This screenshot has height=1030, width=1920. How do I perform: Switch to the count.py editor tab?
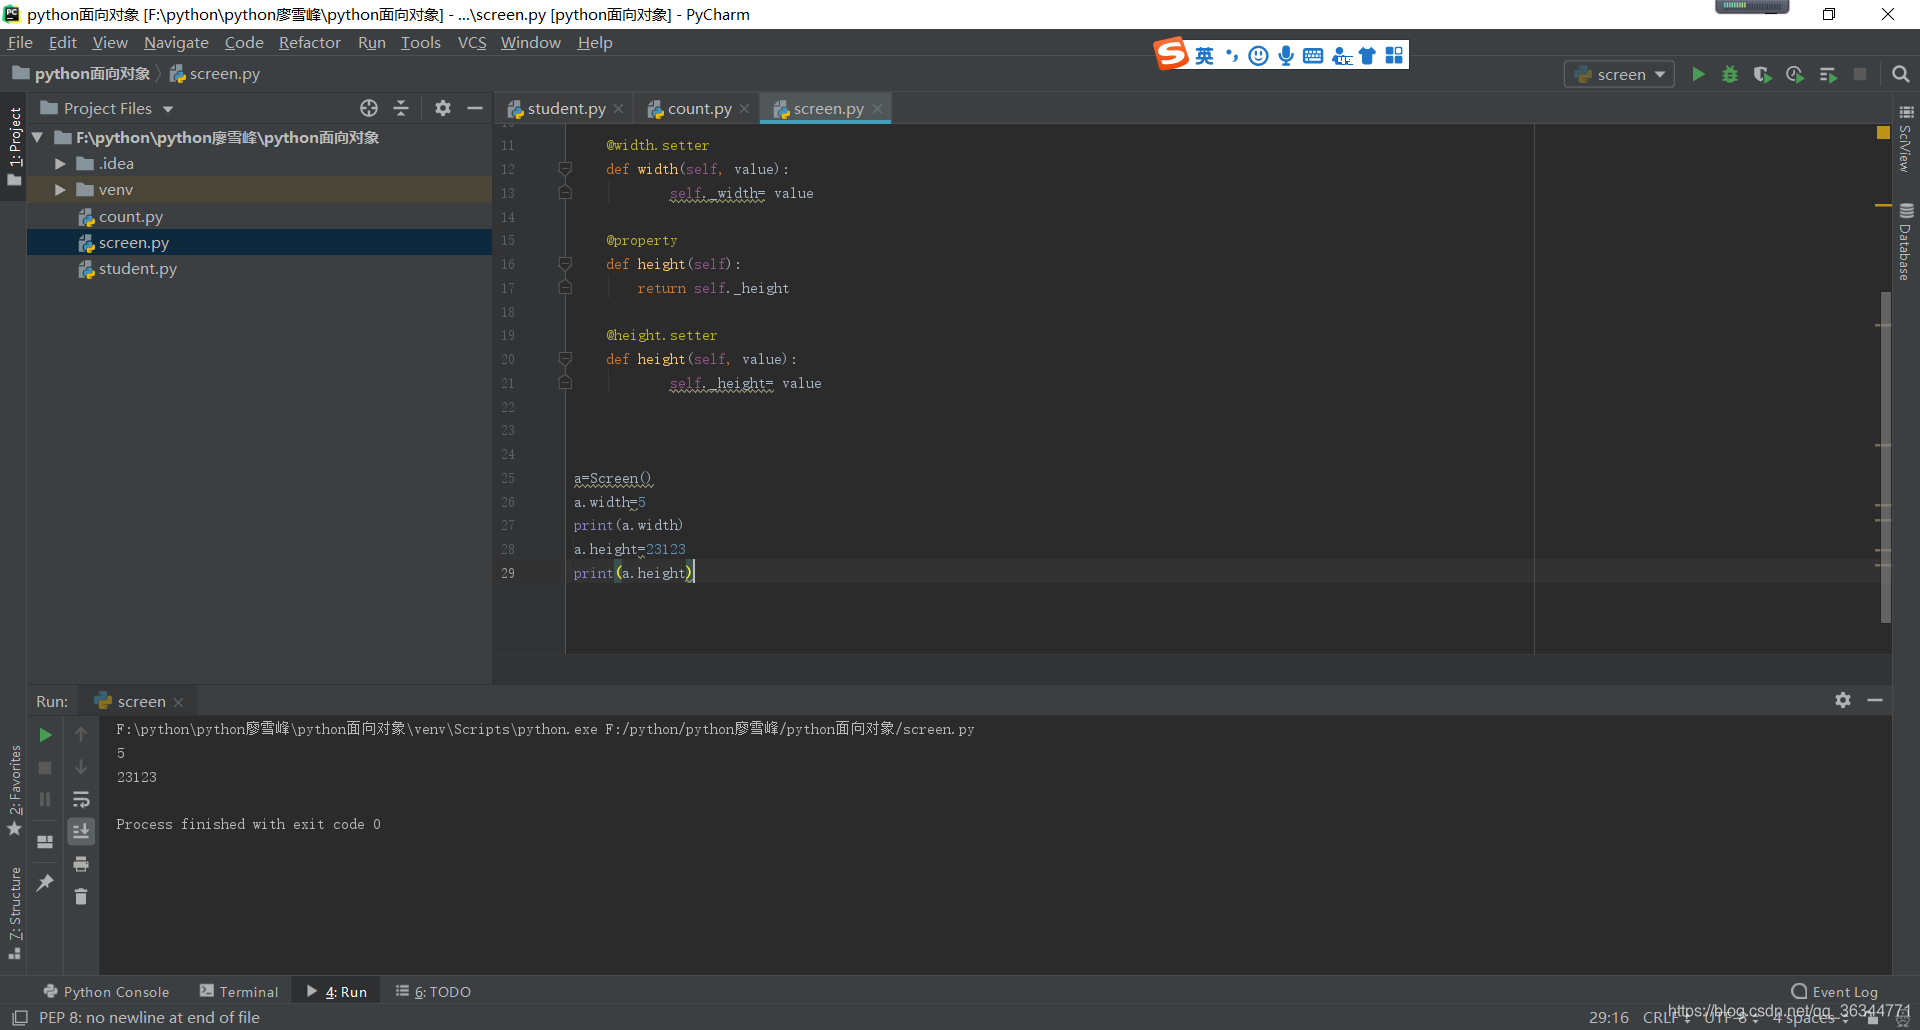[699, 108]
